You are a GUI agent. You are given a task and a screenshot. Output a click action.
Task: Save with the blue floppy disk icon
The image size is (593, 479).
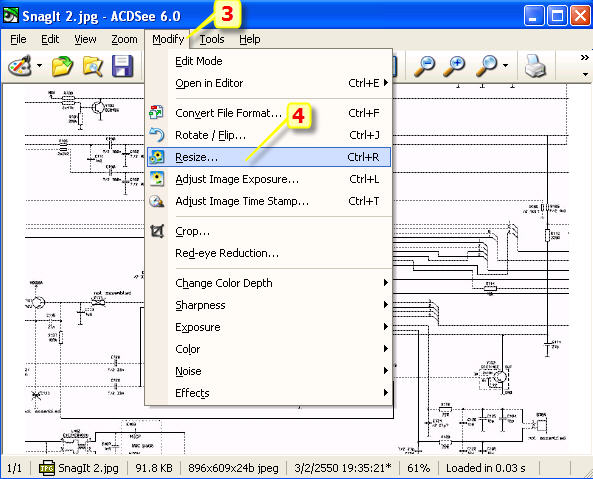click(123, 66)
